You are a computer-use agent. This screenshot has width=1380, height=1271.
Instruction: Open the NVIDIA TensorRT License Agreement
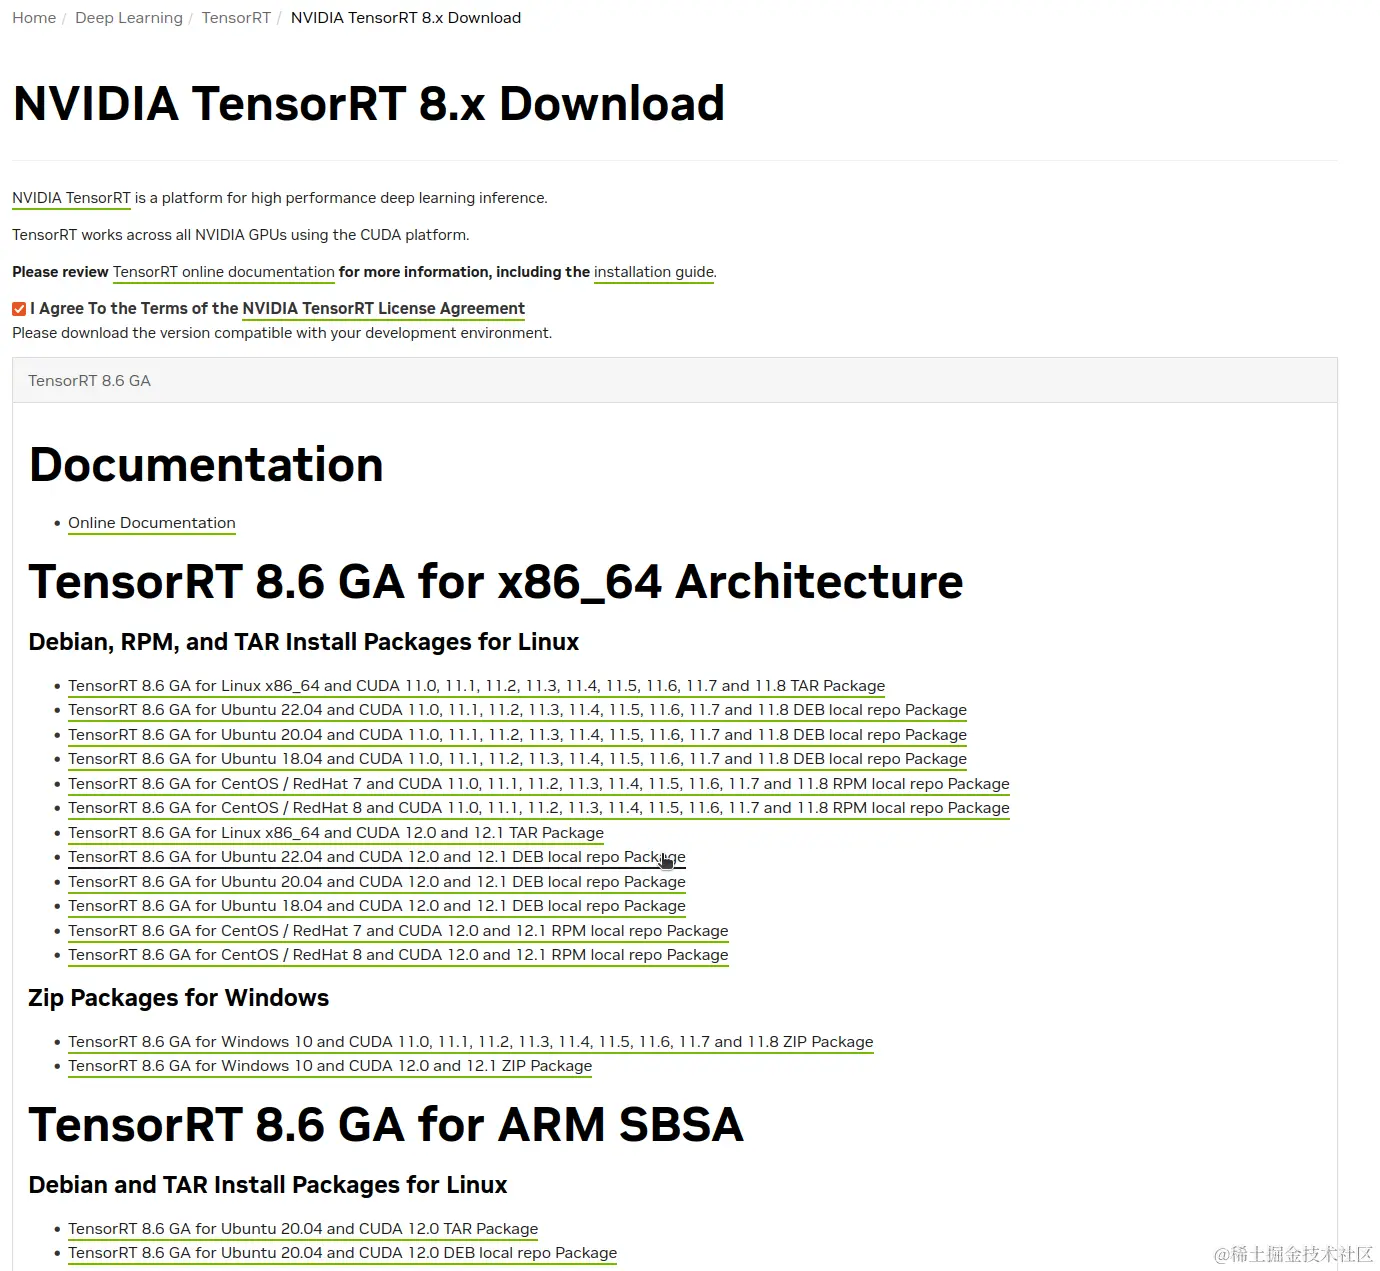(383, 308)
